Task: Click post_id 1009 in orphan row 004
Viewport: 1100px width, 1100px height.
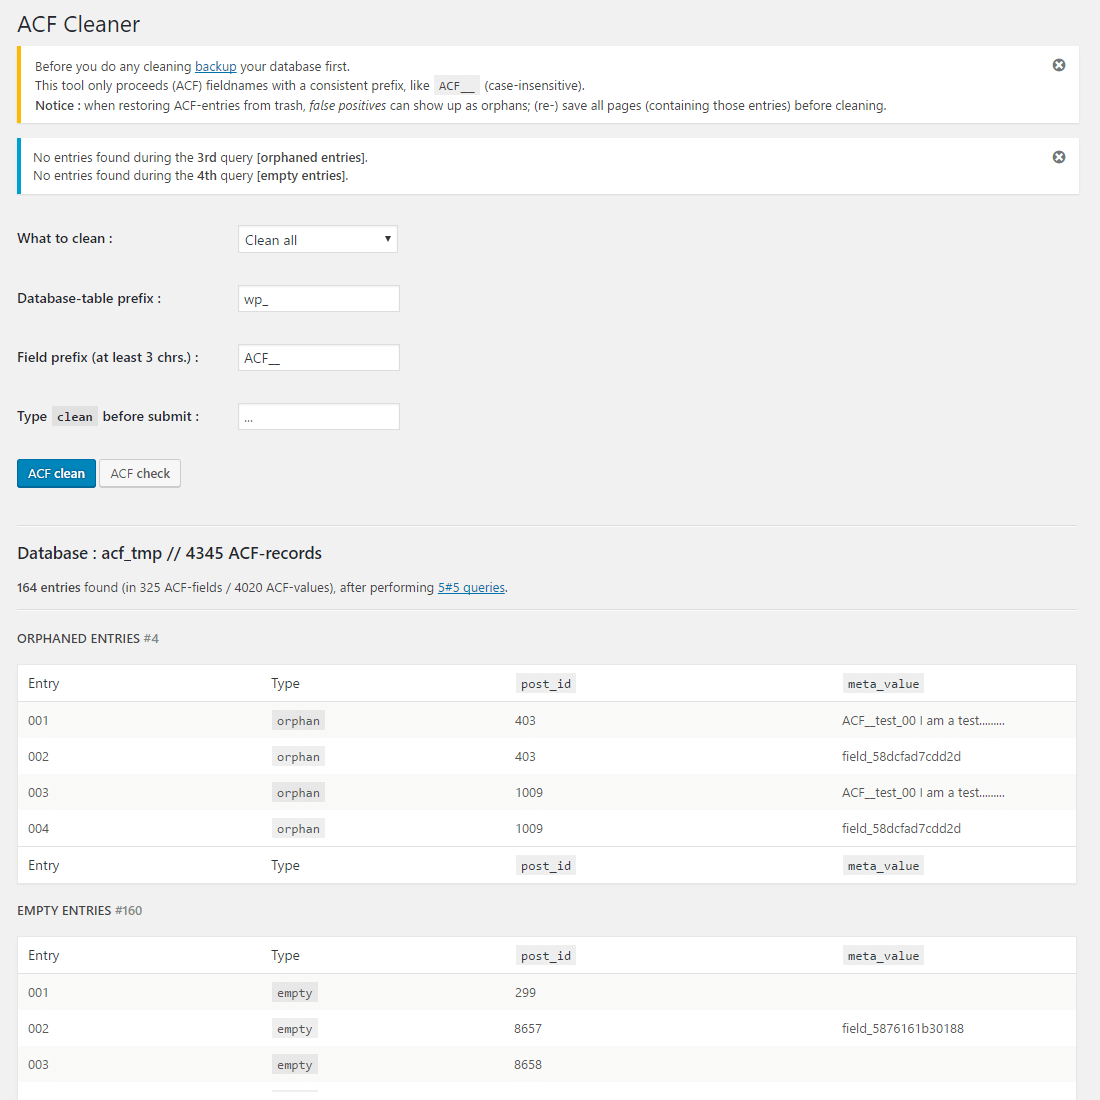Action: [529, 829]
